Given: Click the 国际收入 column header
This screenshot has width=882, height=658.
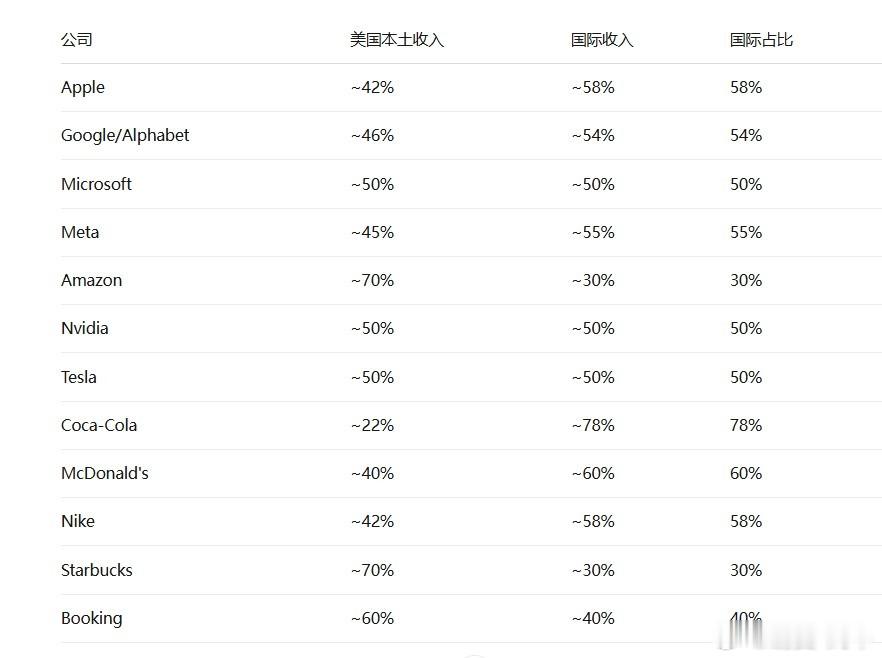Looking at the screenshot, I should tap(602, 39).
